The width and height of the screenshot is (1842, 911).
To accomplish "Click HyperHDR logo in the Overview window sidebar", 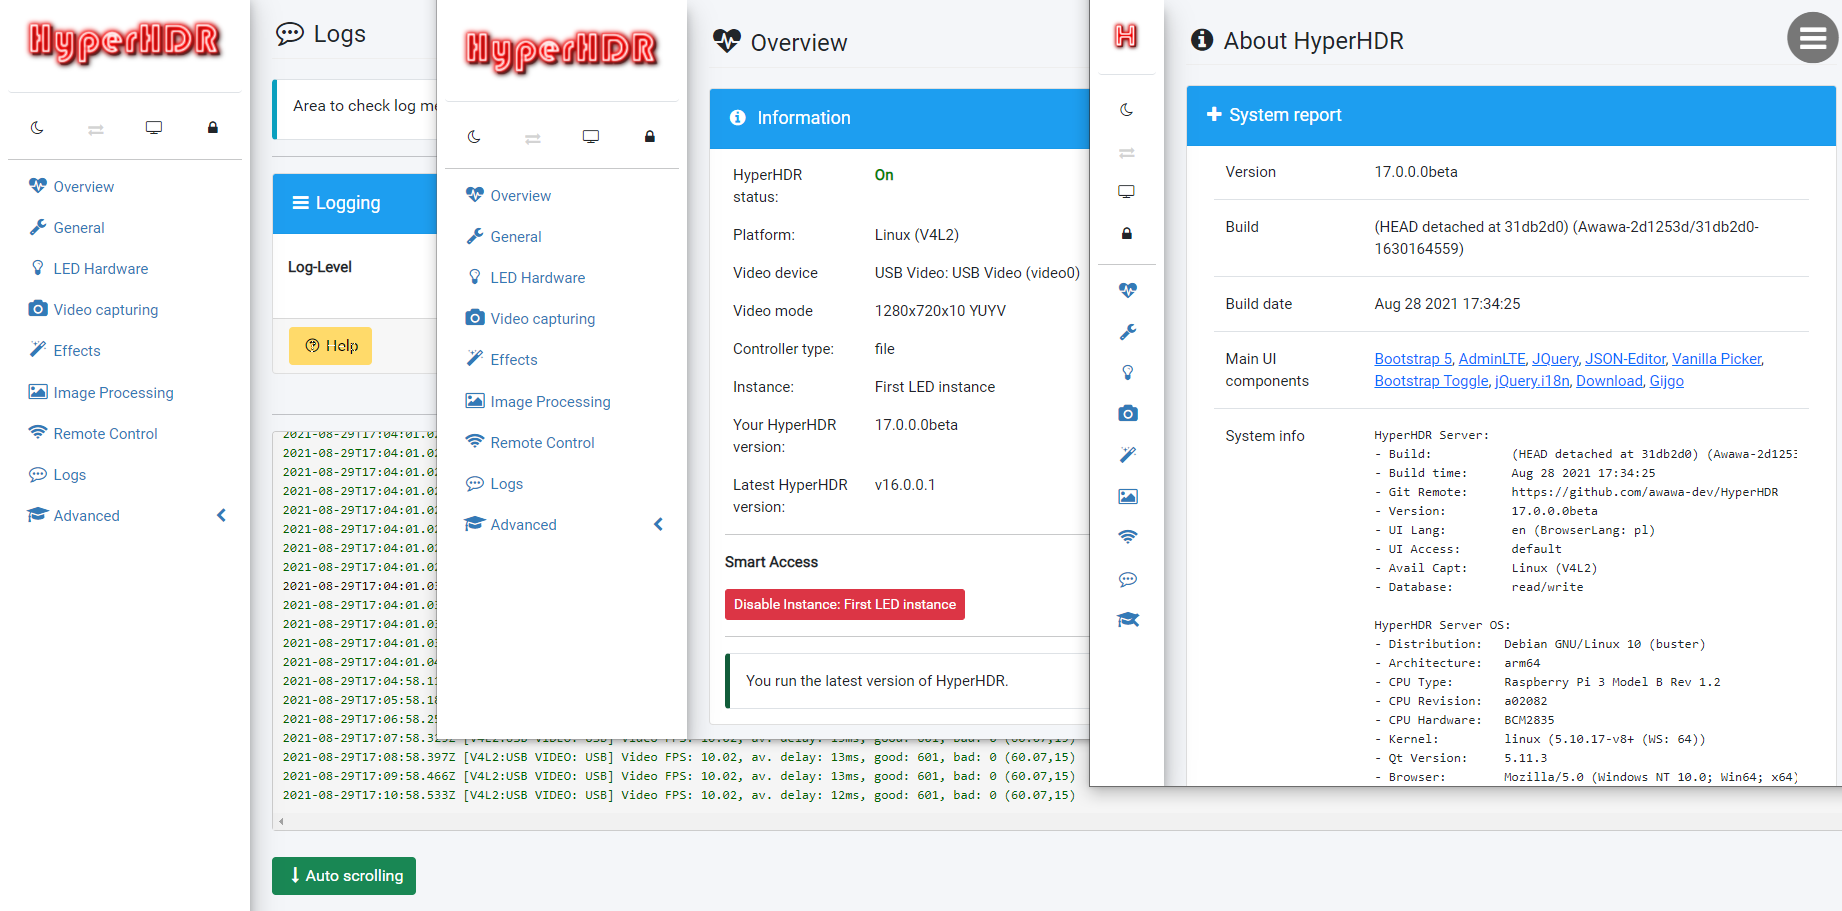I will pyautogui.click(x=562, y=50).
